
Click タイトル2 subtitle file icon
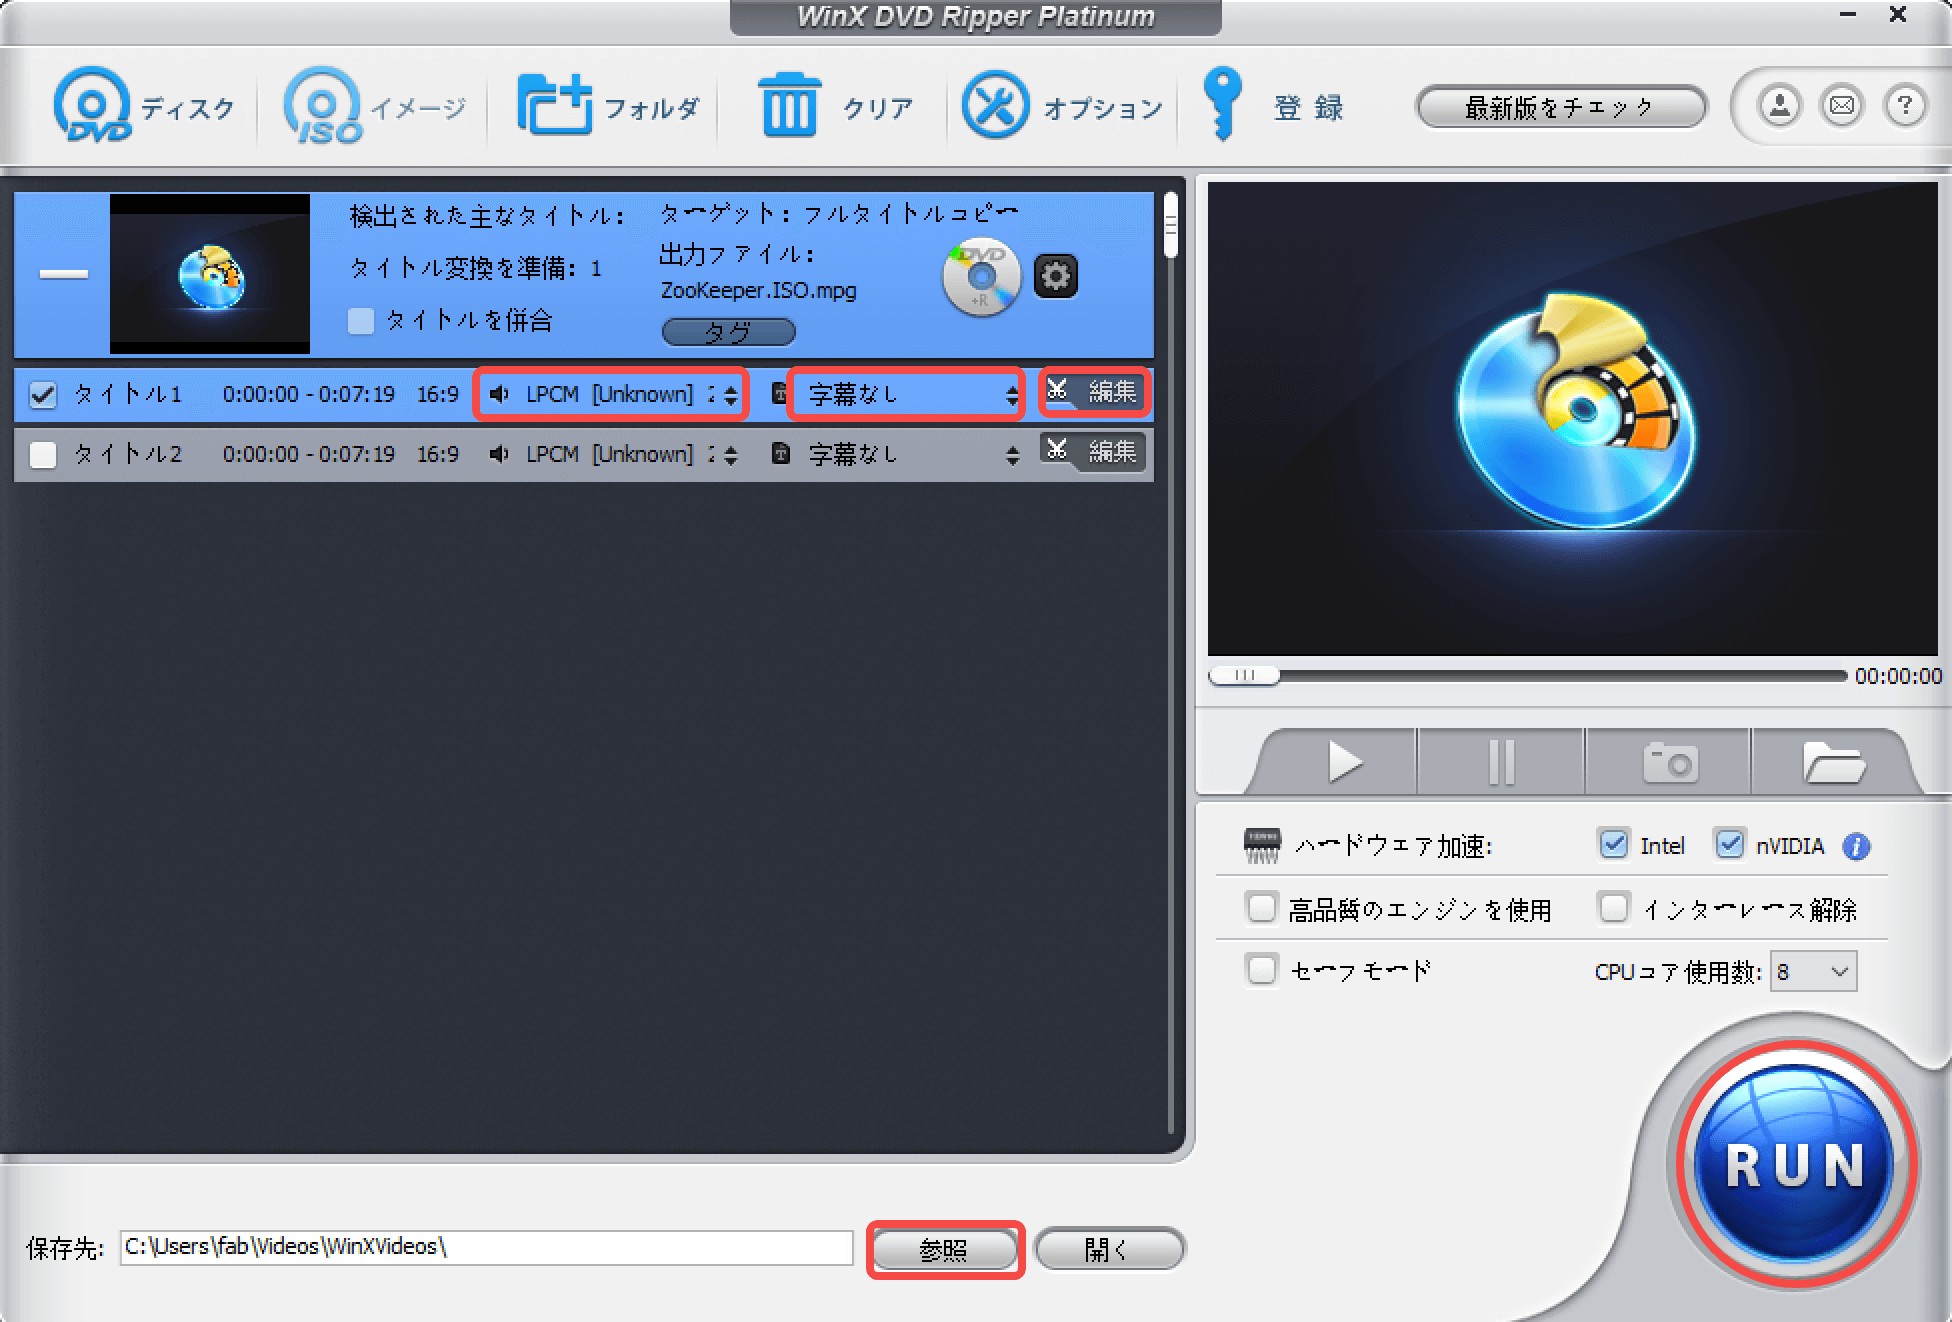781,454
